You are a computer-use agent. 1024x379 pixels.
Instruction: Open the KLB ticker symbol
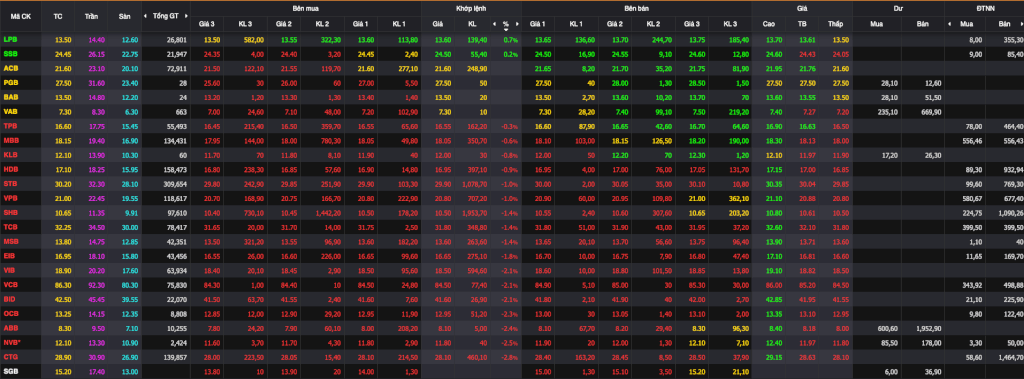pos(10,154)
